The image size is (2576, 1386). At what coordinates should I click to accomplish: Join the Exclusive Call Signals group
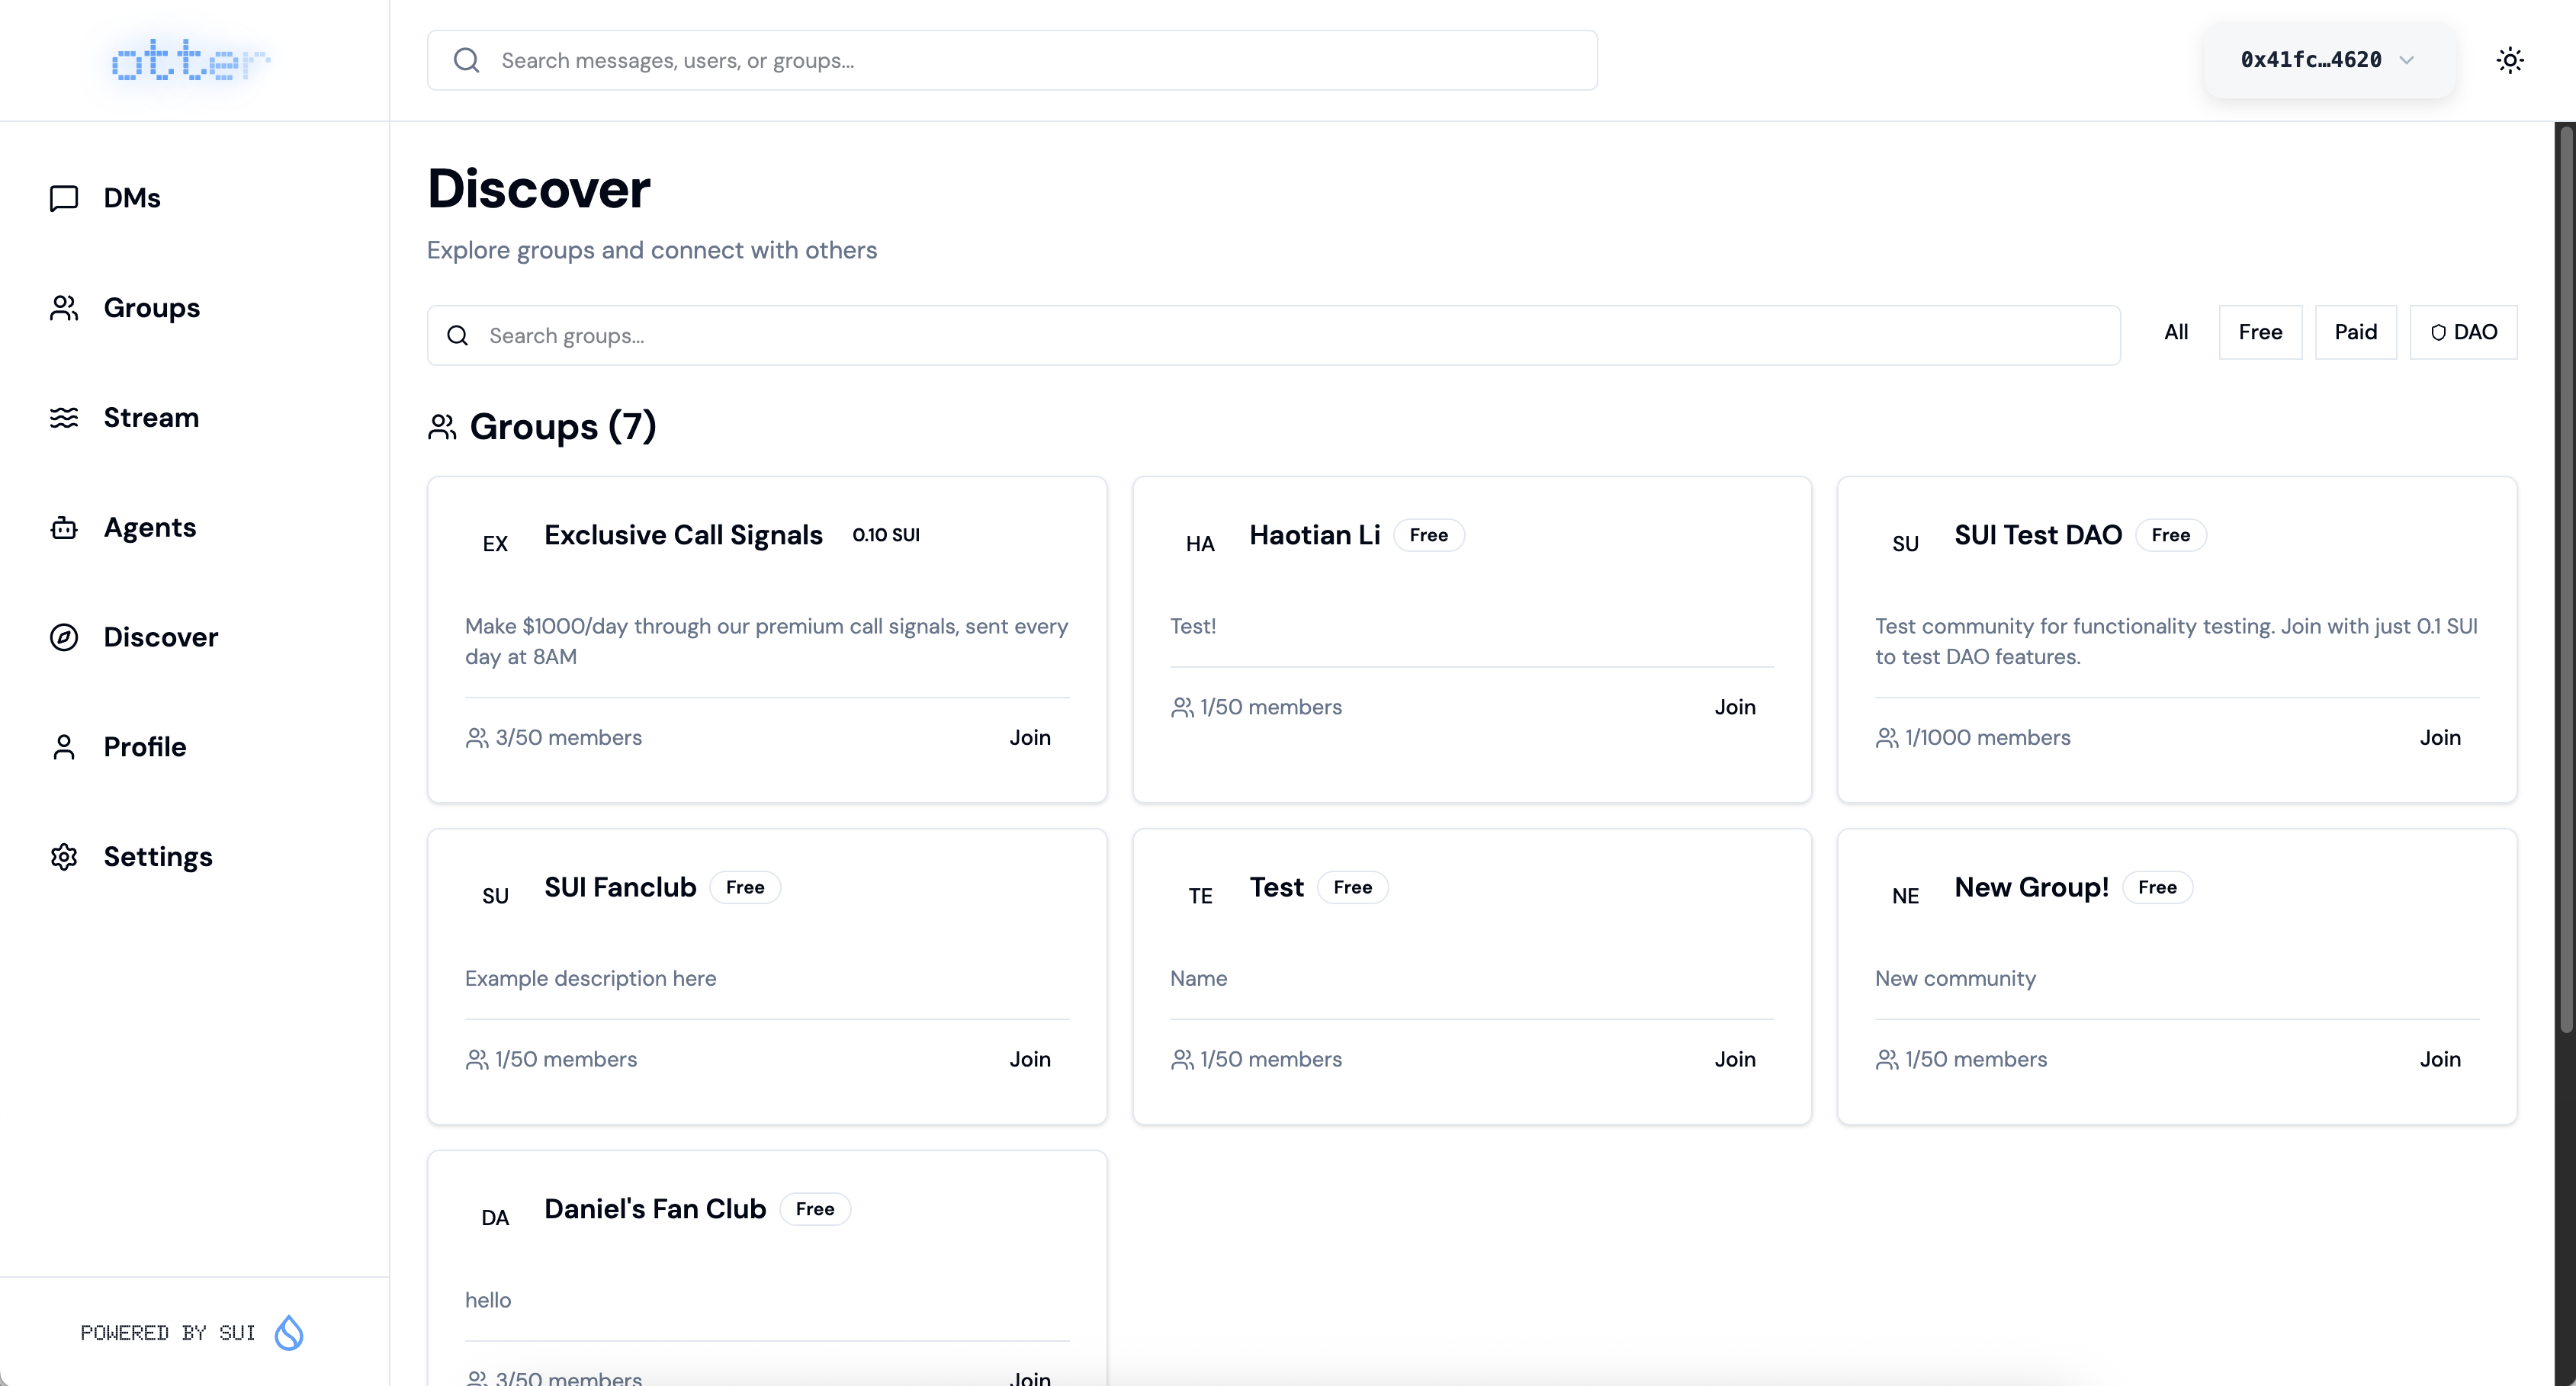(x=1029, y=738)
